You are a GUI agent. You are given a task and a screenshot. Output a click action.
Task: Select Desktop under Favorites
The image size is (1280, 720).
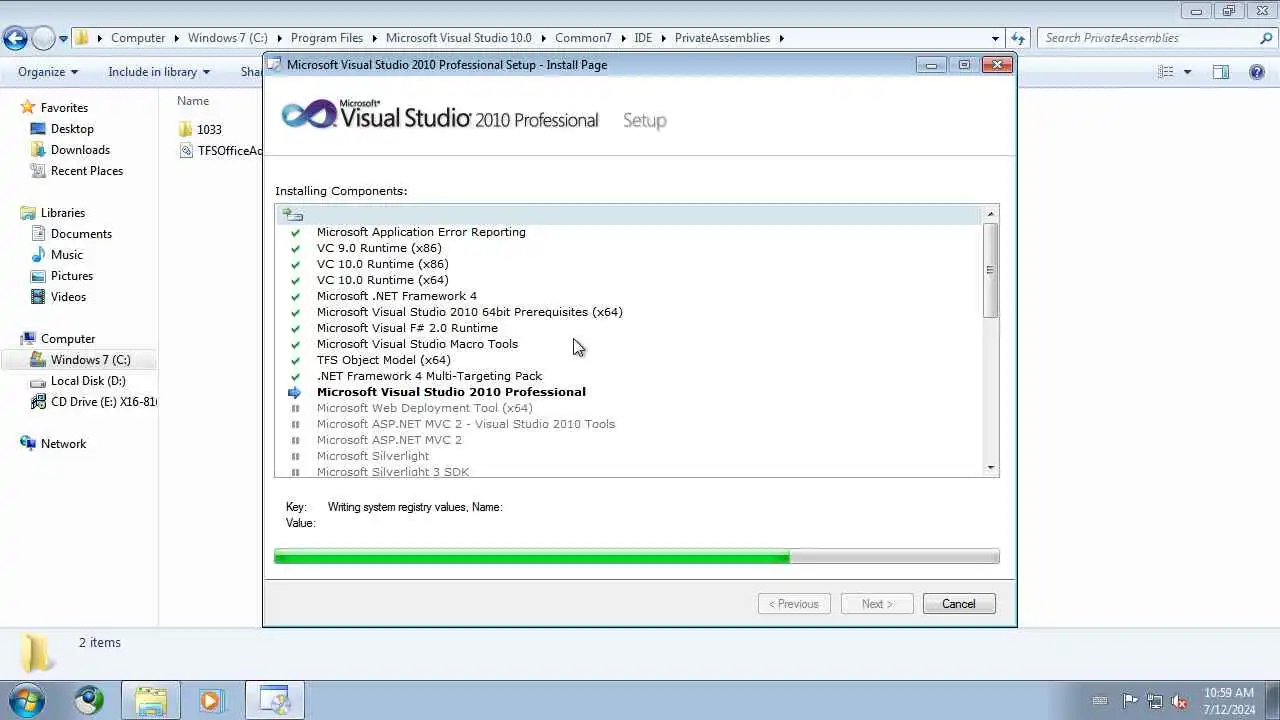[72, 129]
